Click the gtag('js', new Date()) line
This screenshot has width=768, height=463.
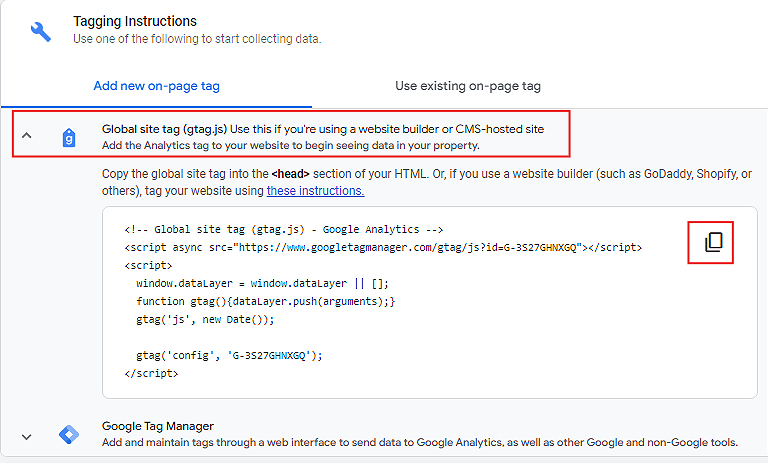205,319
